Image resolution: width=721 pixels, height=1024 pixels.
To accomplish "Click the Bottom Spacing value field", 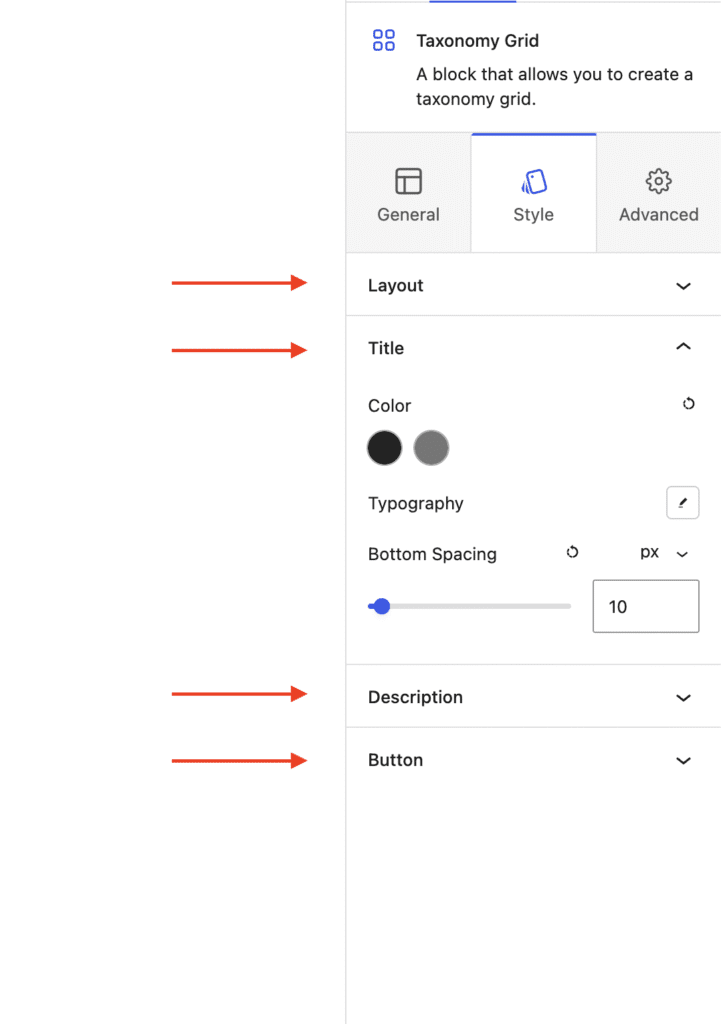I will click(646, 606).
